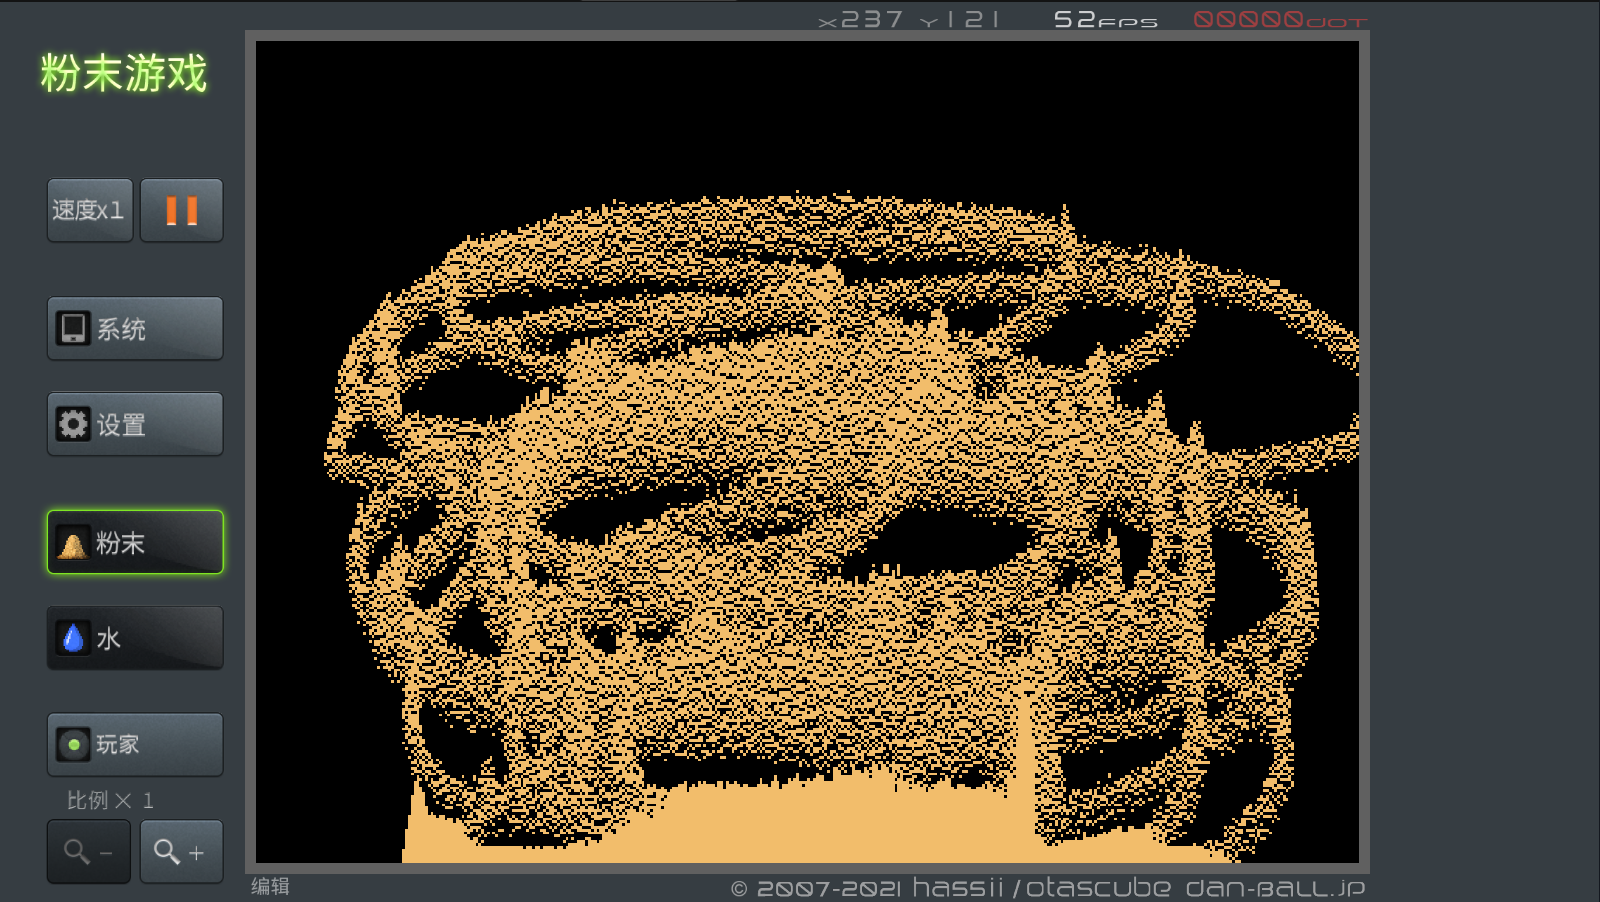Open the 系统 system menu

(135, 328)
